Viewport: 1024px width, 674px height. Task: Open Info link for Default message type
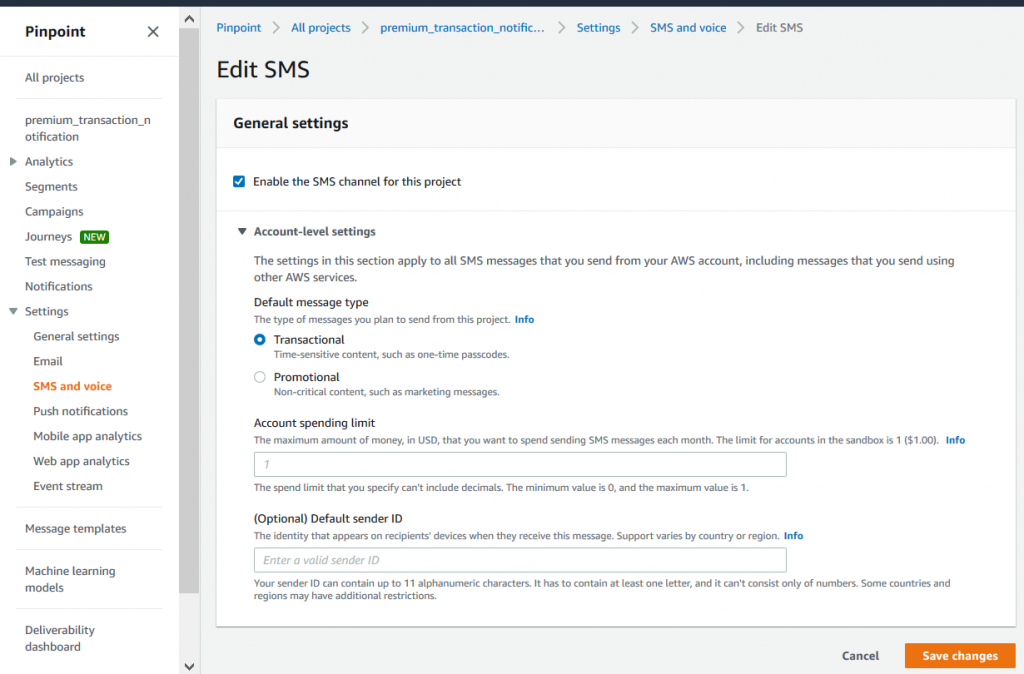coord(524,319)
